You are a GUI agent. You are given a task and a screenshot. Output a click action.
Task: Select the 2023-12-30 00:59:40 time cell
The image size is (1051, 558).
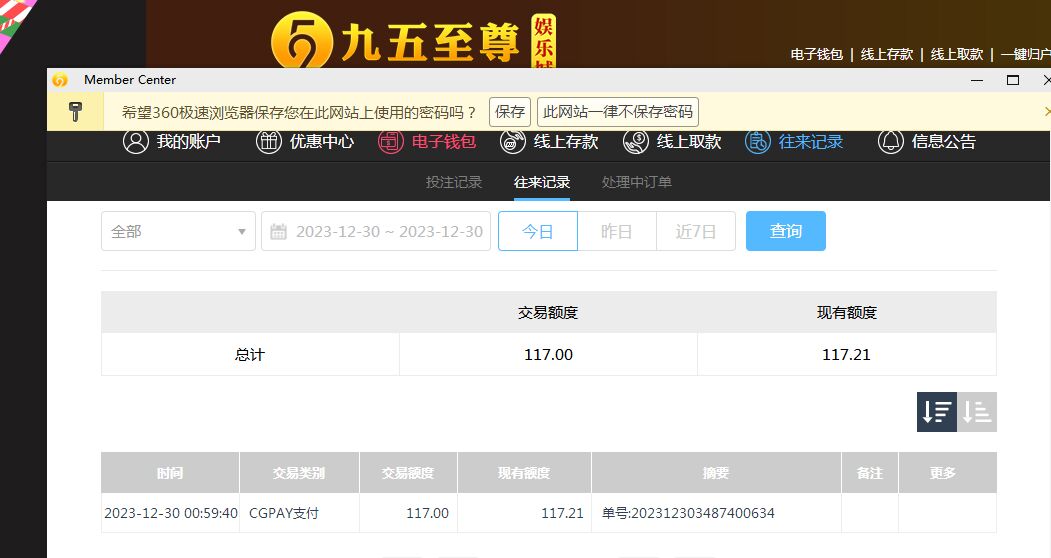pos(171,513)
